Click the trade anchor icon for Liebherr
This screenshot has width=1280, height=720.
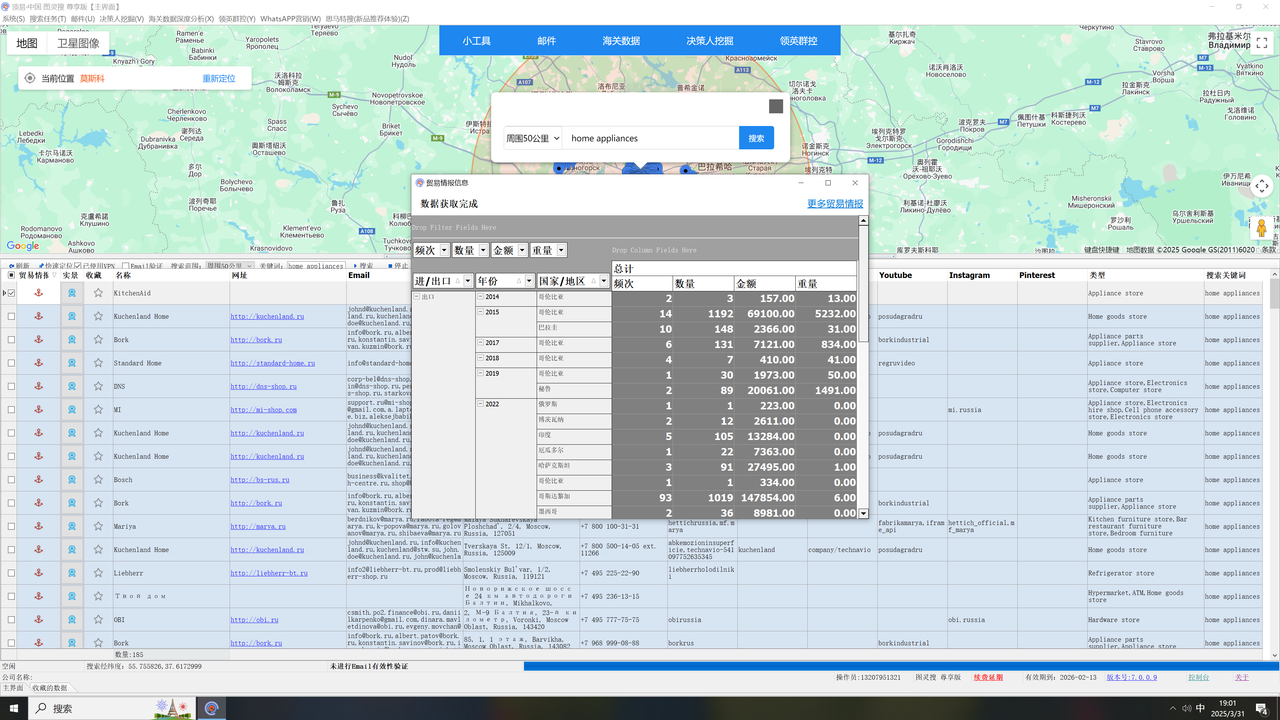coord(38,573)
